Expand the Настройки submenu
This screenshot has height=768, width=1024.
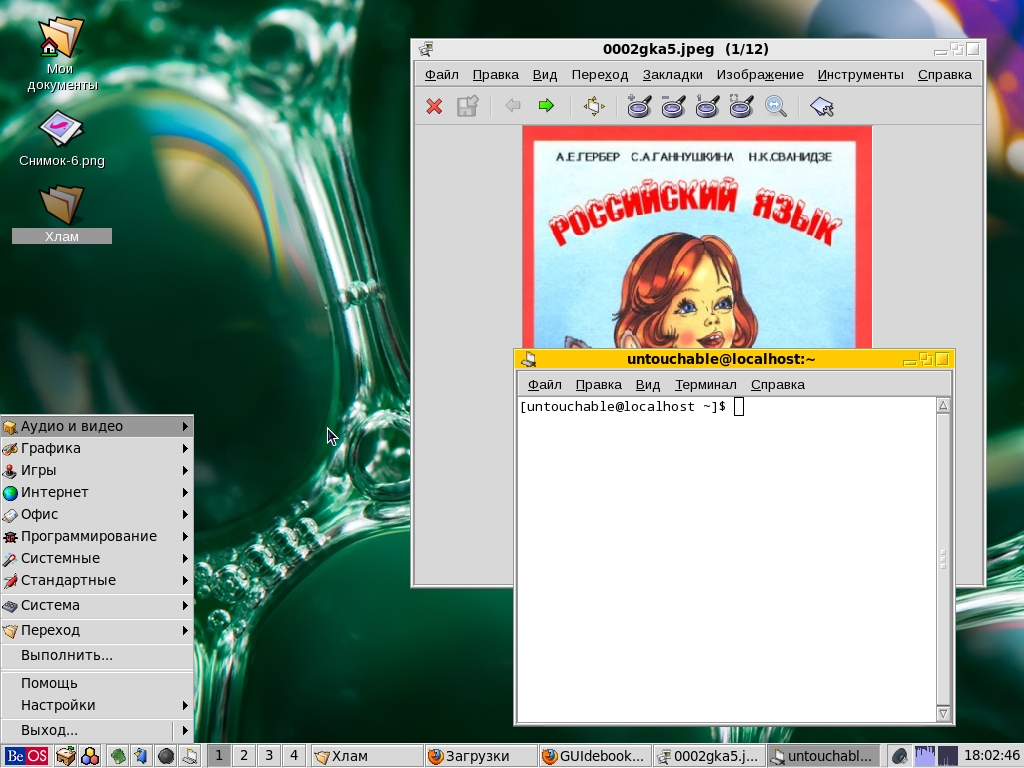click(97, 705)
